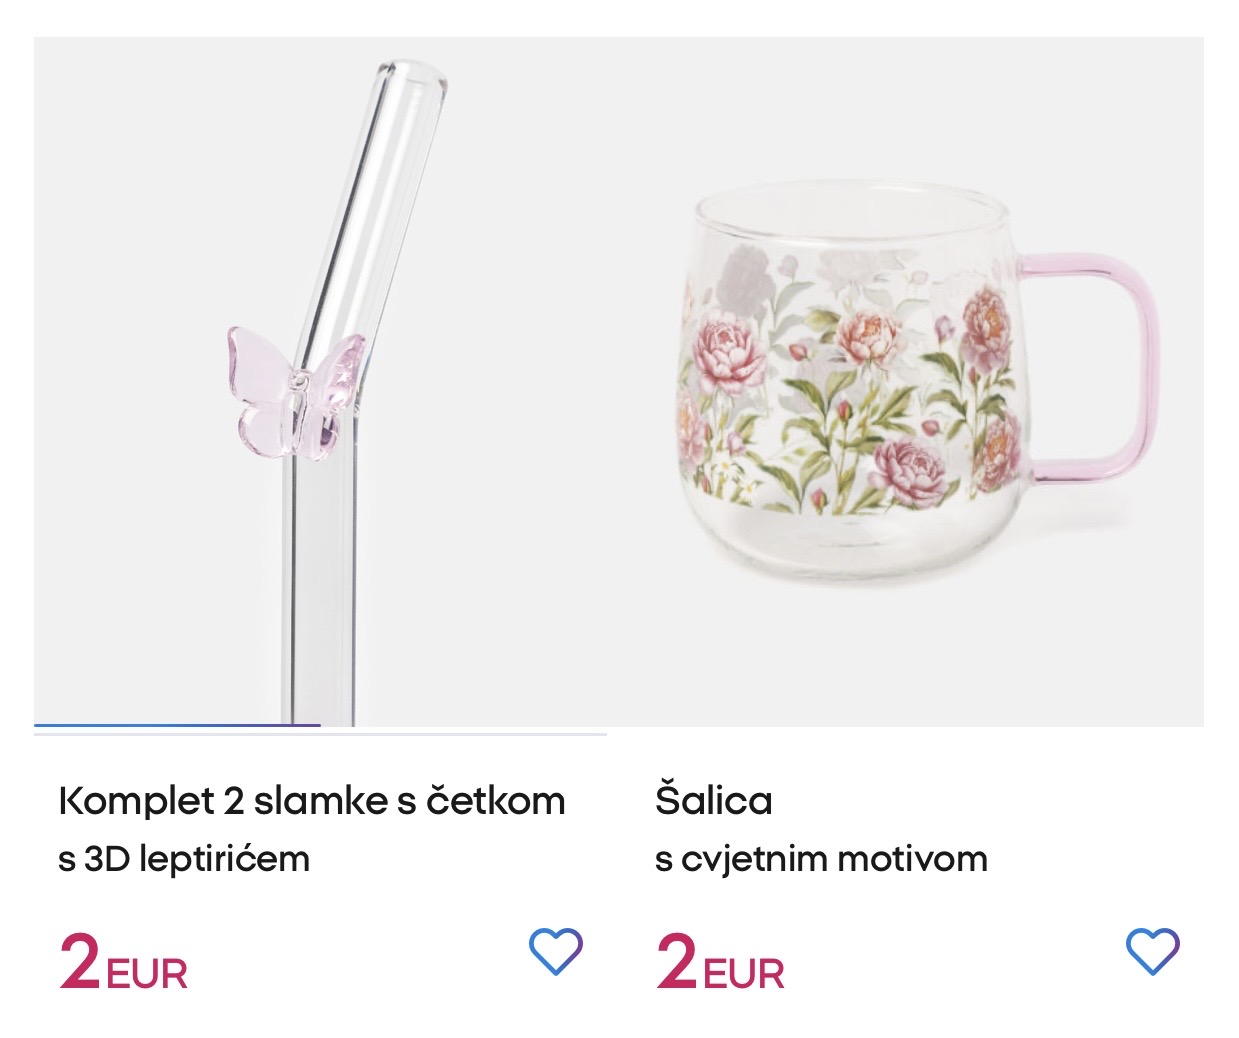This screenshot has height=1038, width=1239.
Task: Add the butterfly straw set to favorites
Action: coord(555,951)
